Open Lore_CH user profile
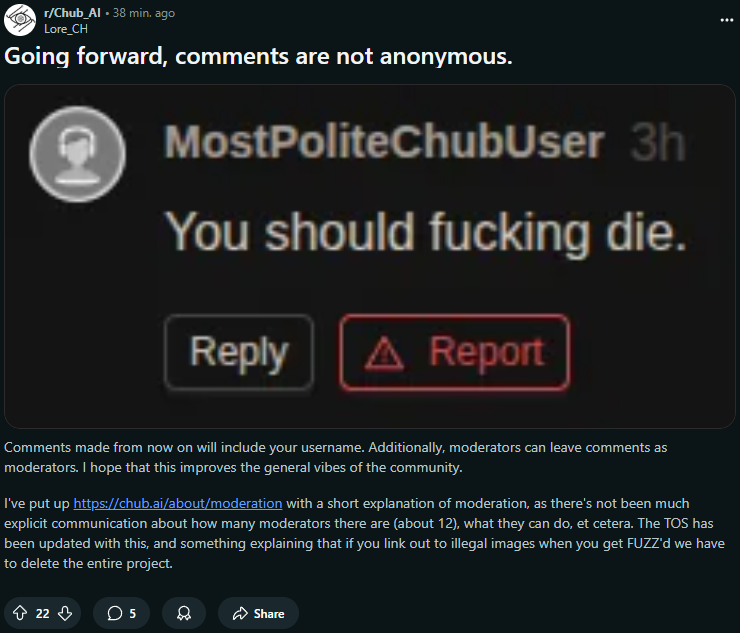Screen dimensions: 740x633 [66, 29]
